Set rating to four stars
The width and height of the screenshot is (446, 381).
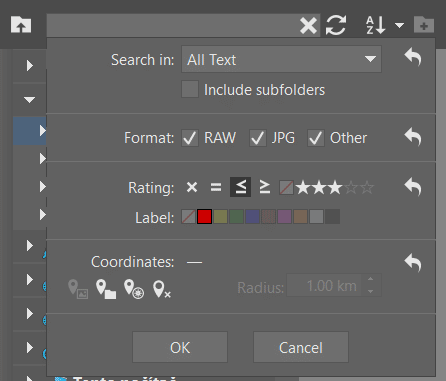tap(351, 188)
